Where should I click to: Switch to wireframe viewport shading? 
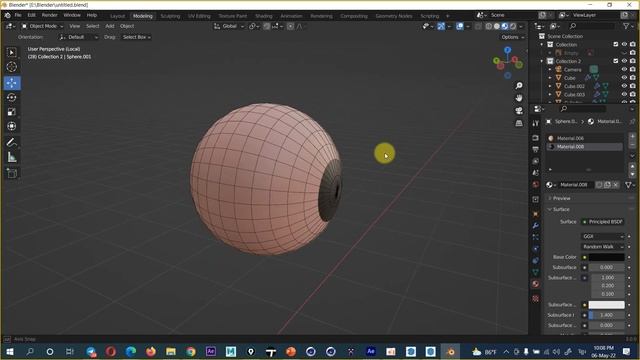point(489,26)
